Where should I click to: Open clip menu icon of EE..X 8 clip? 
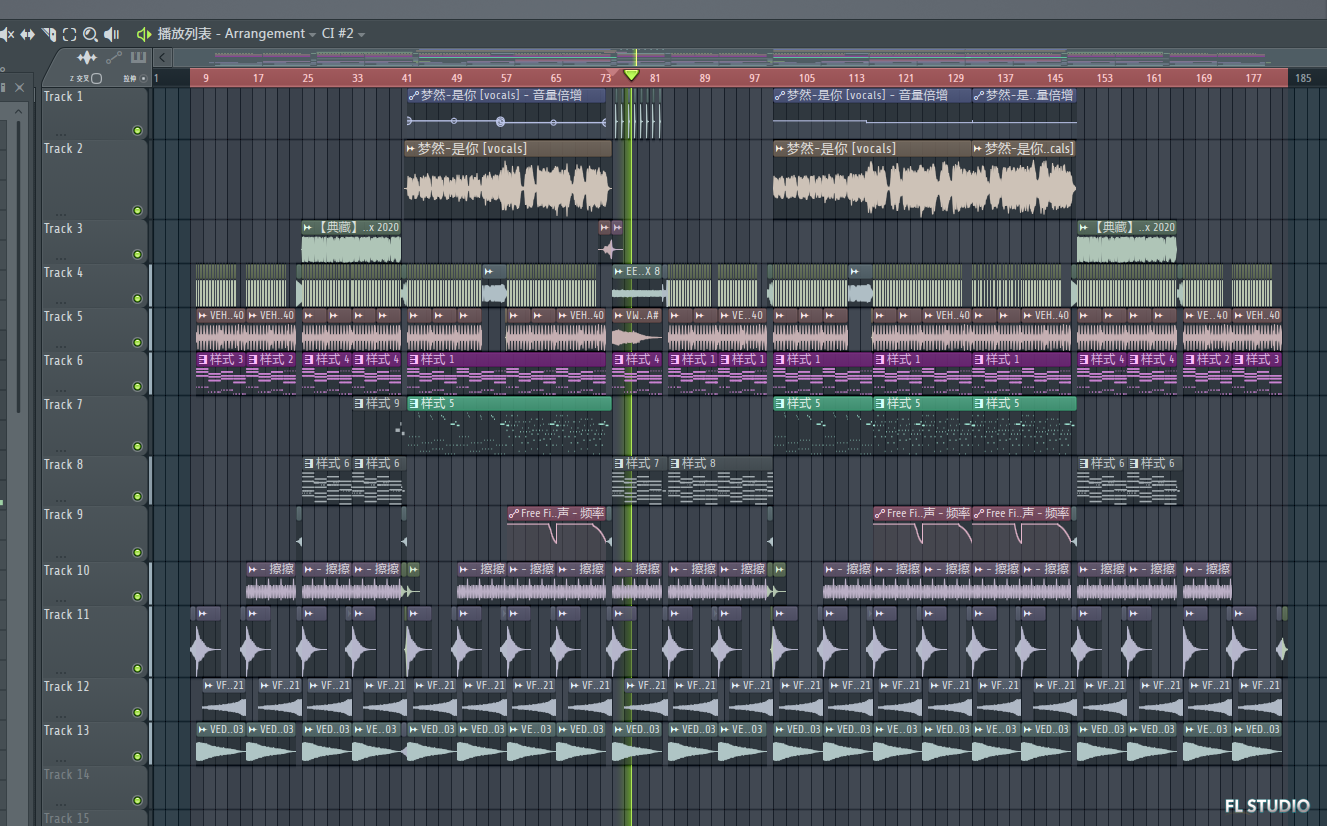618,271
